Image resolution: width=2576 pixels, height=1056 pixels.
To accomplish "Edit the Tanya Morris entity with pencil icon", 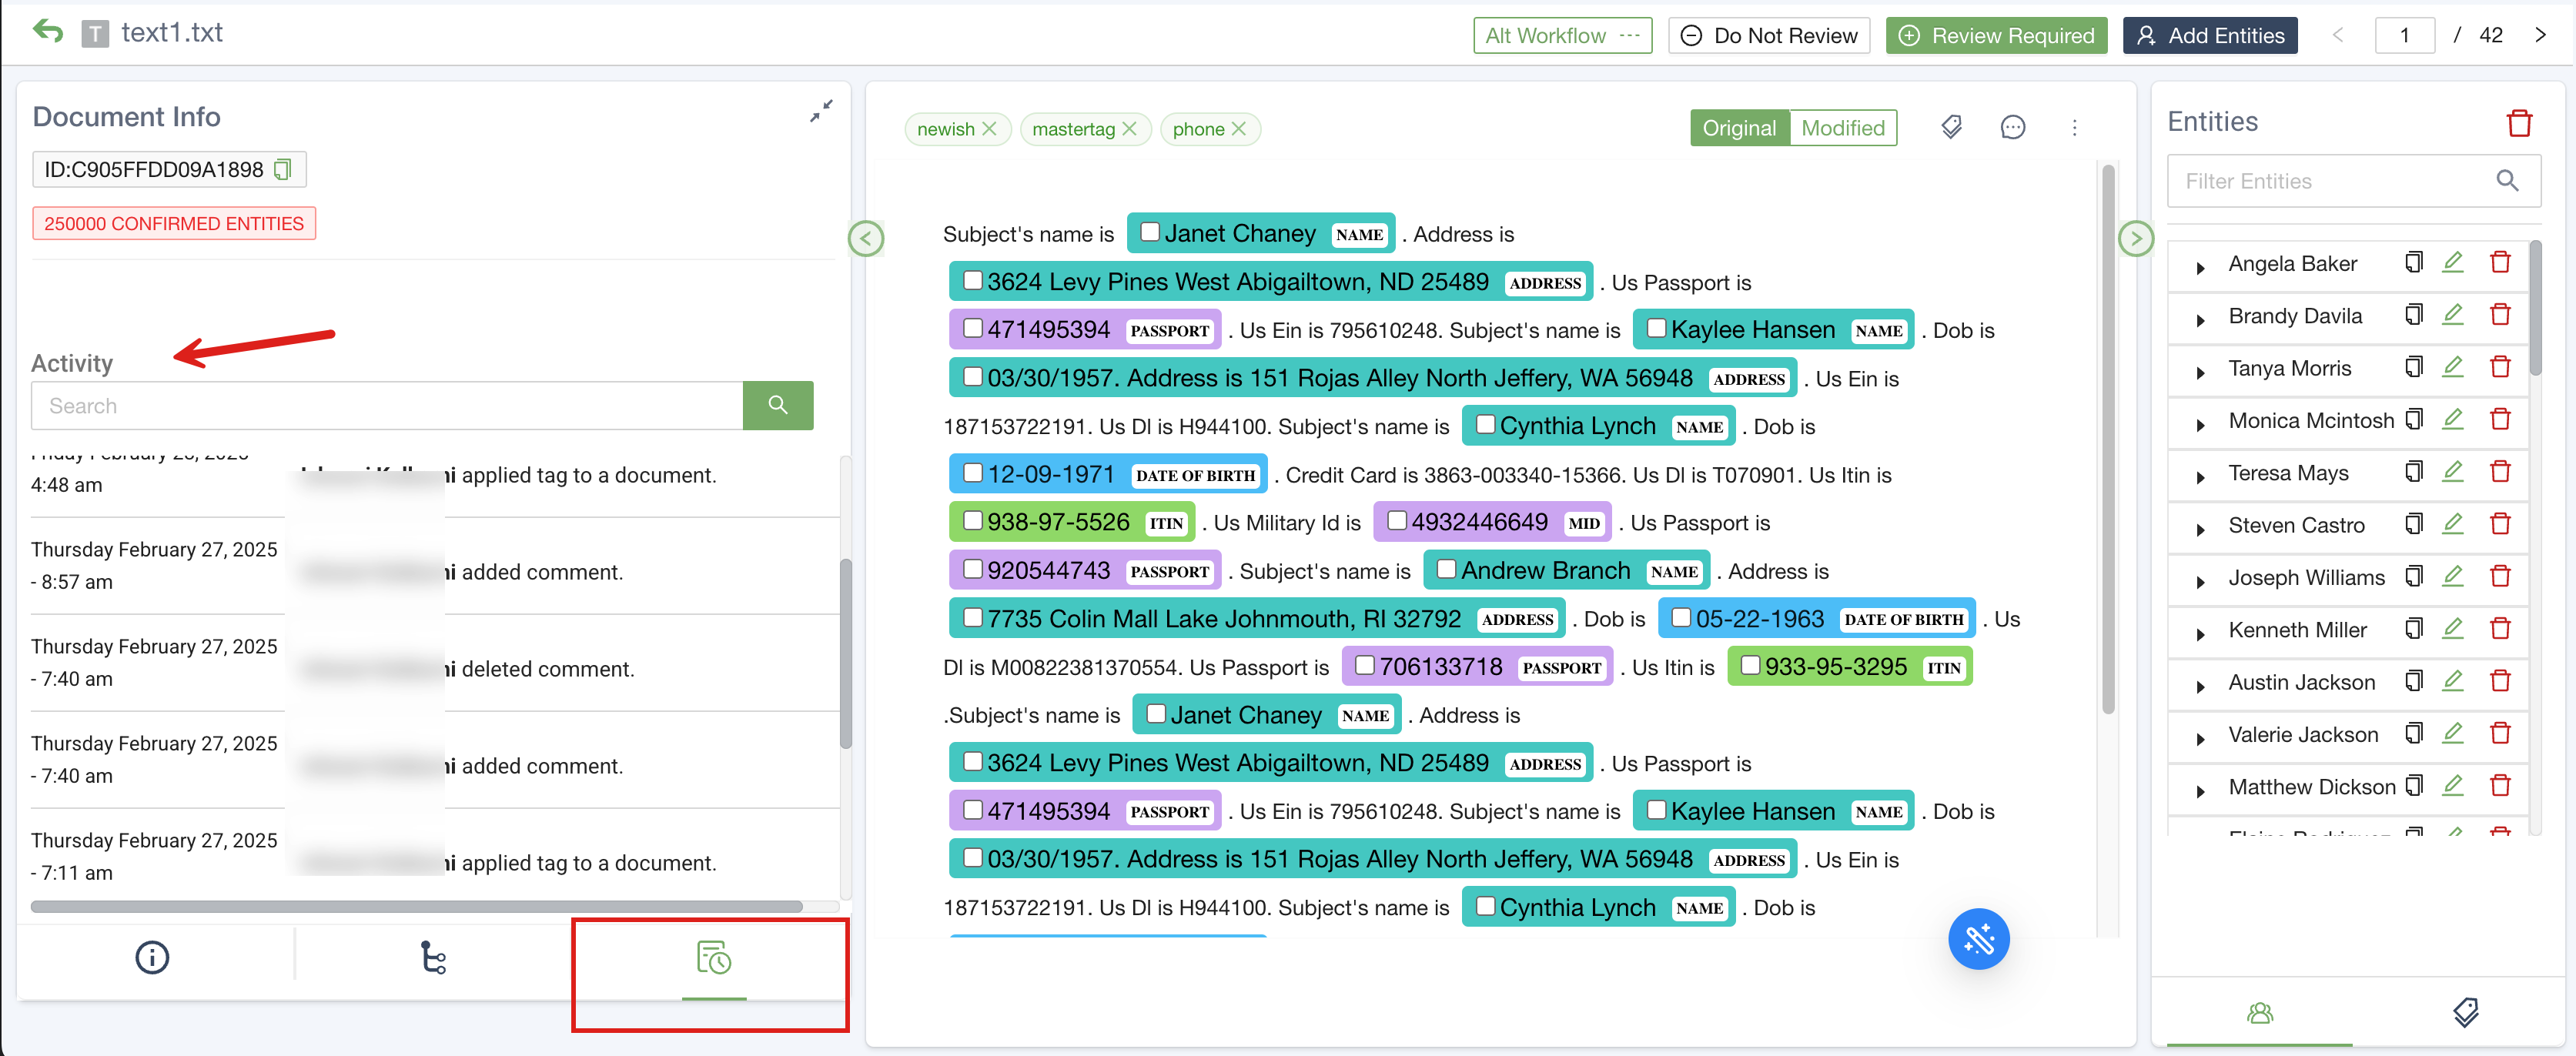I will pos(2452,367).
